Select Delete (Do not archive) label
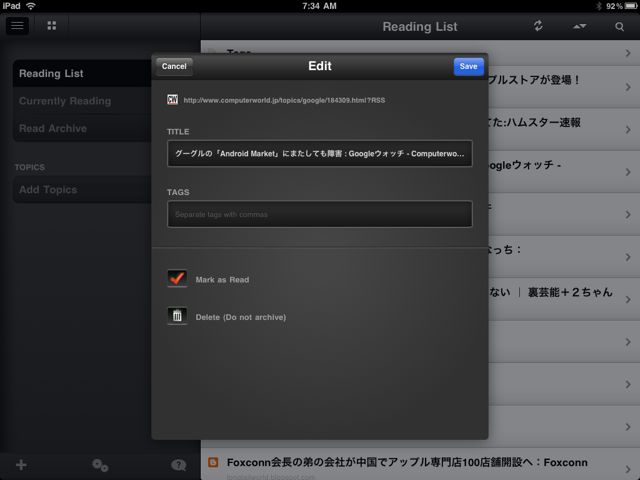Screen dimensions: 640x480 click(x=241, y=317)
